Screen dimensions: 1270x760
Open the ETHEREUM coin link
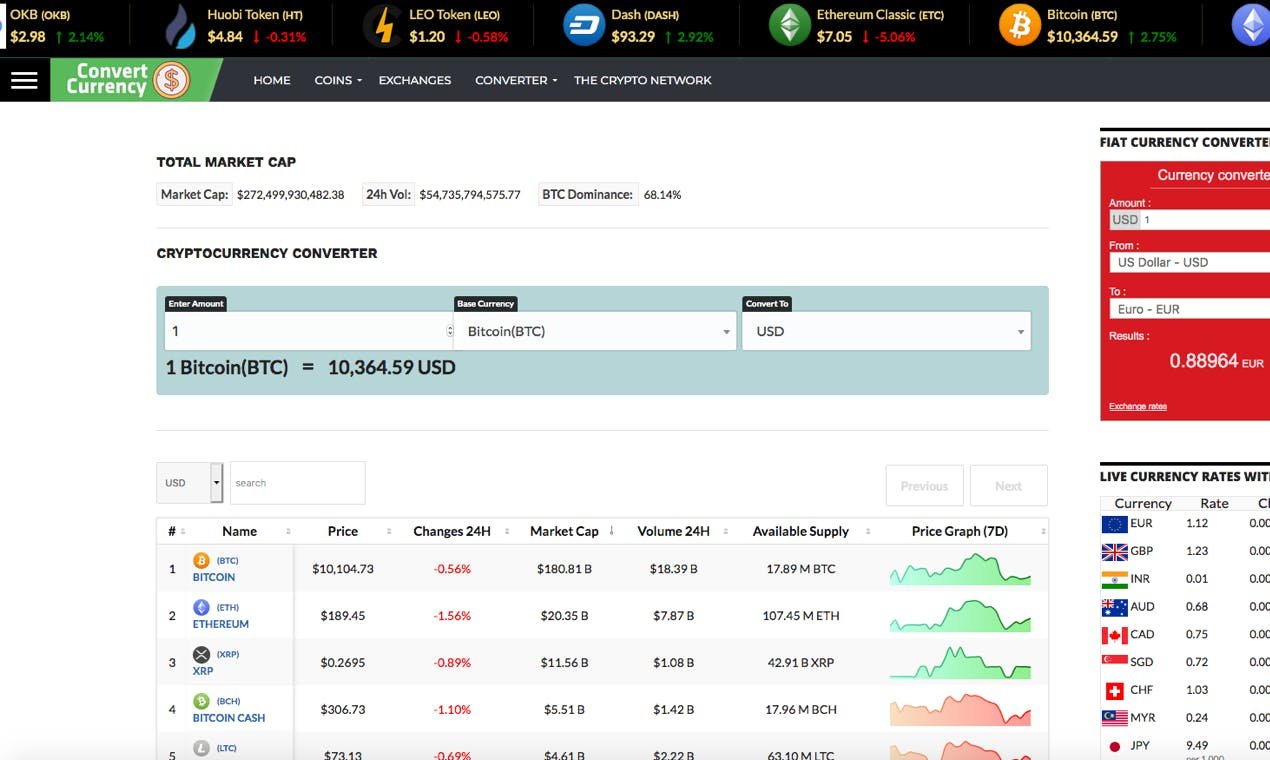(221, 624)
